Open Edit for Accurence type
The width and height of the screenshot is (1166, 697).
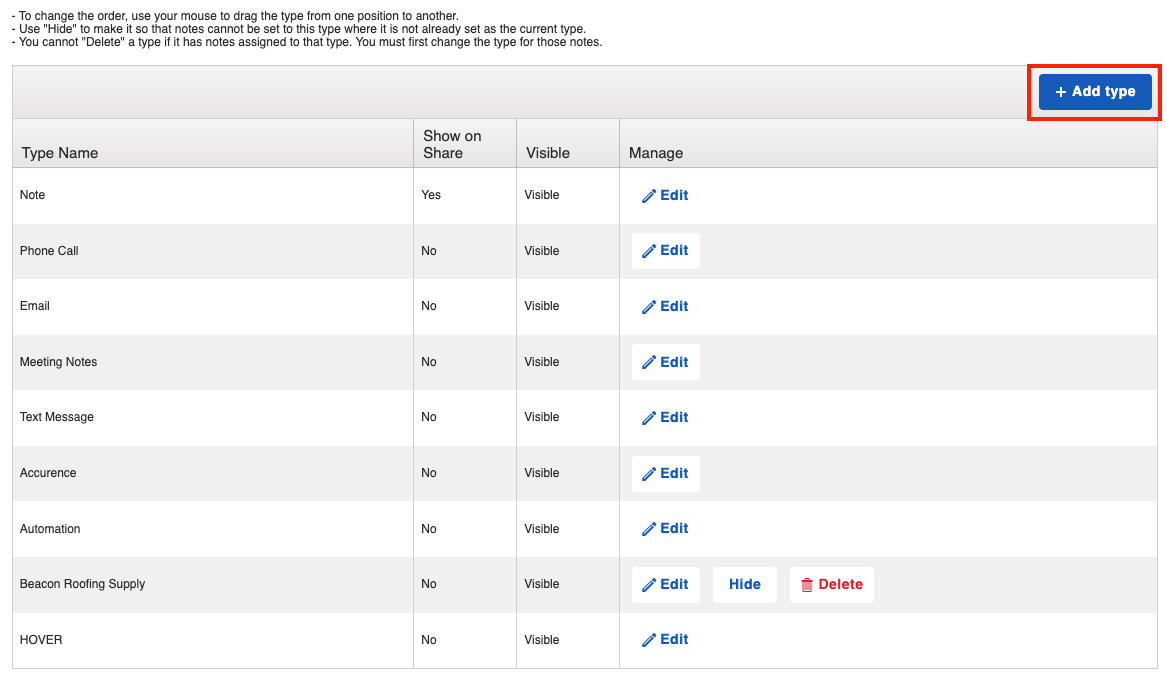coord(665,474)
